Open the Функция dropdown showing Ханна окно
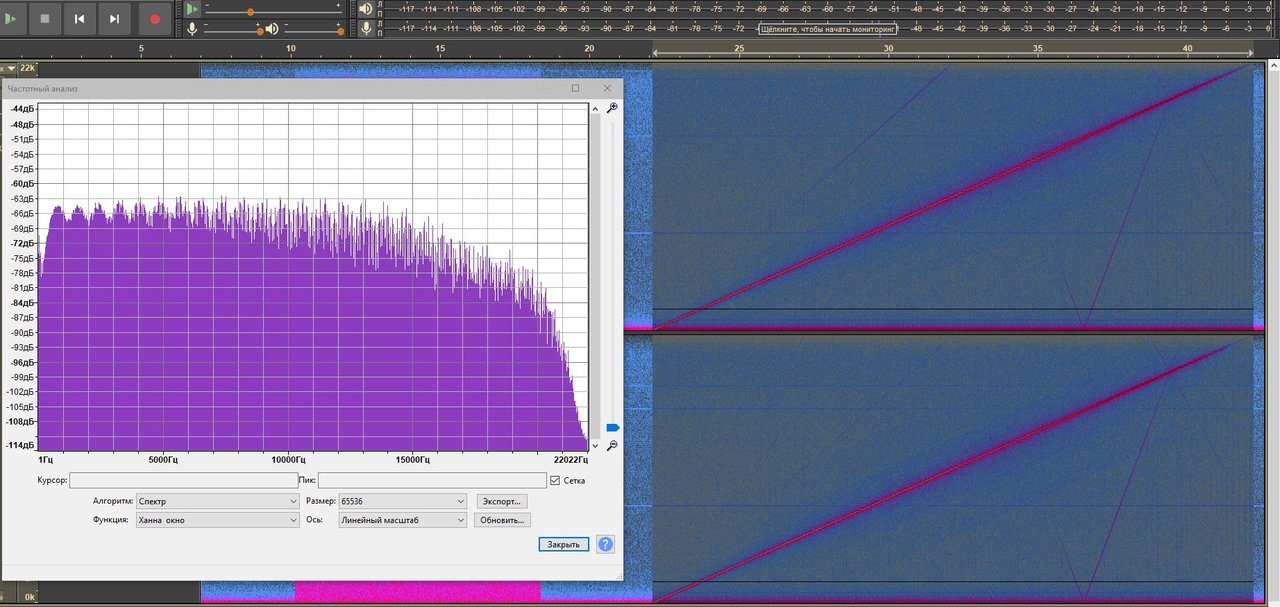 218,520
